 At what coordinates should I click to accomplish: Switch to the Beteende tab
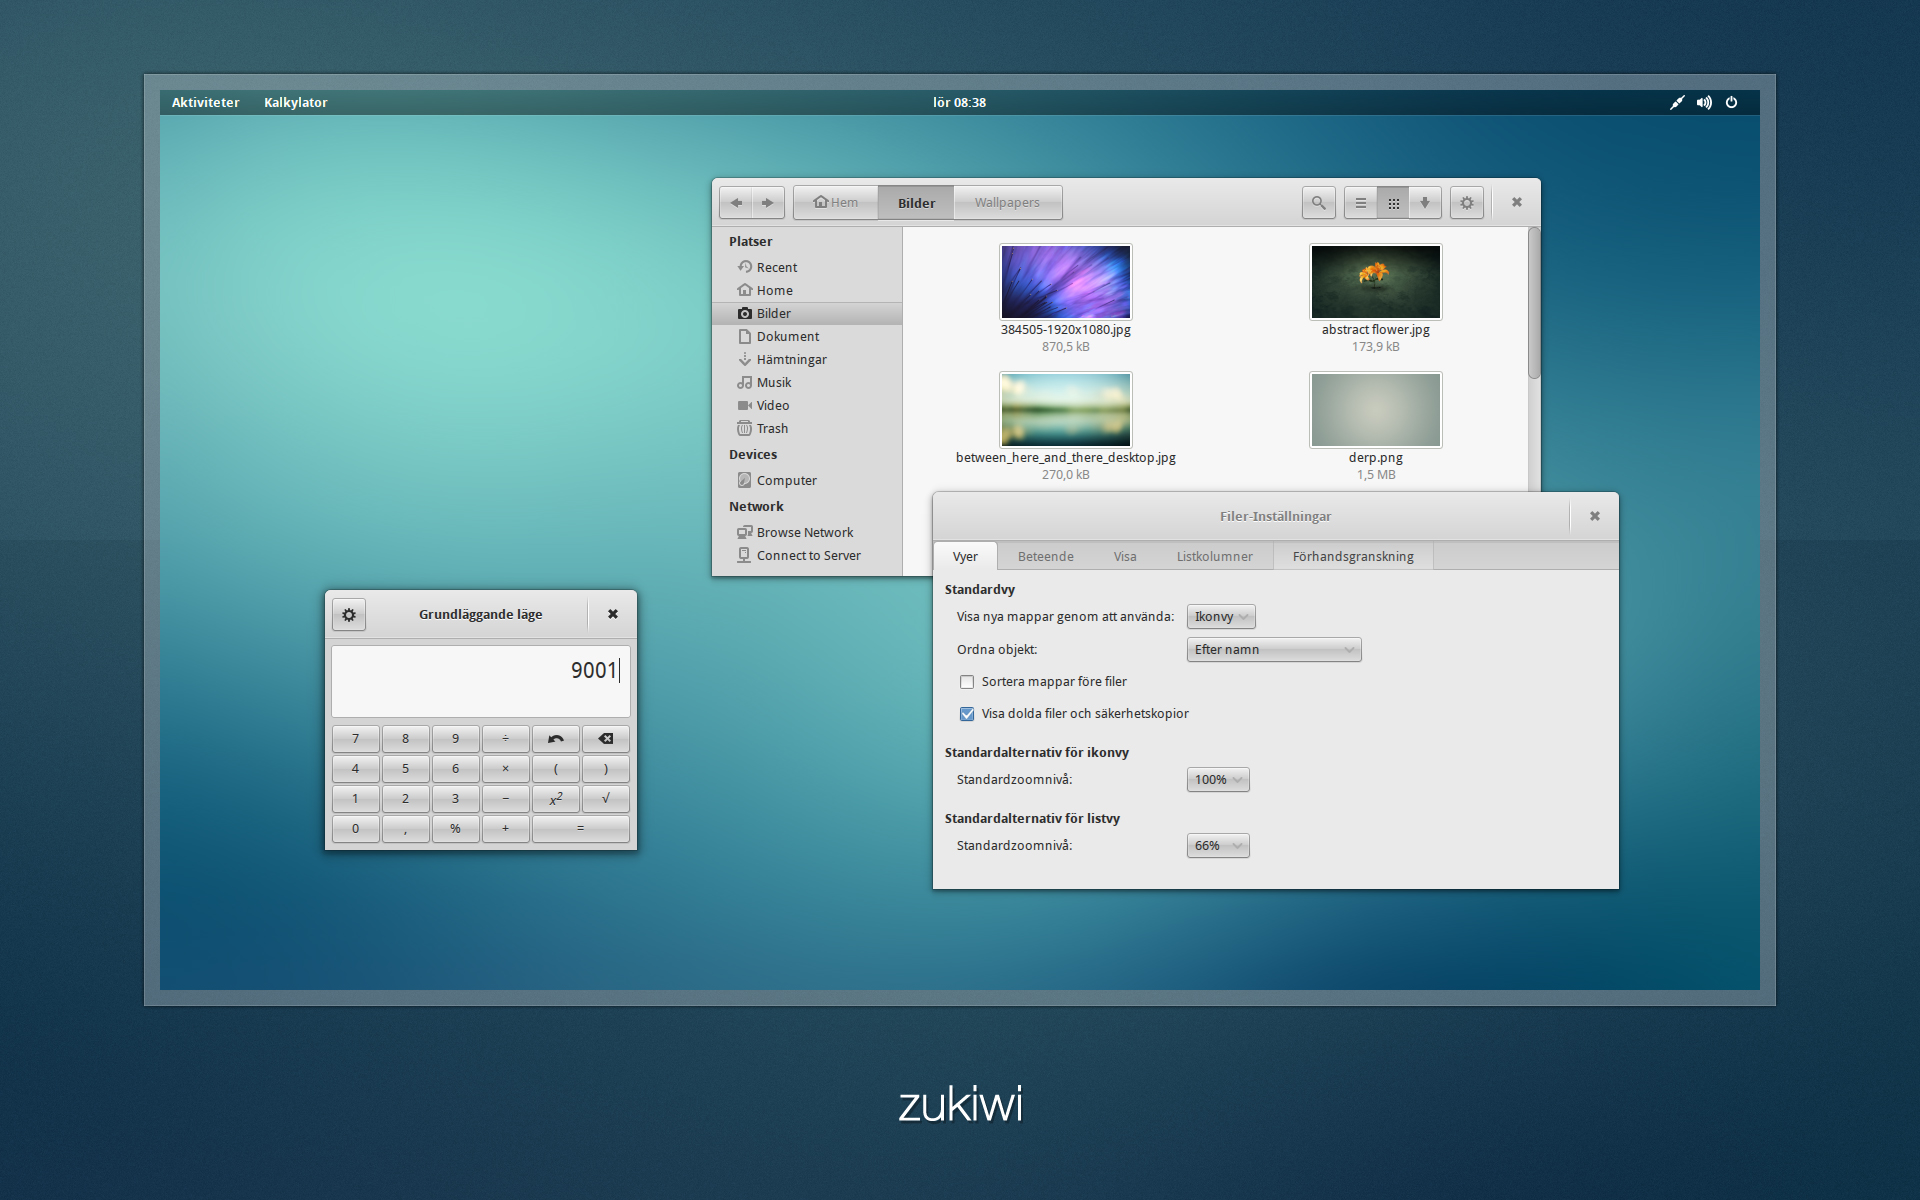pos(1044,556)
